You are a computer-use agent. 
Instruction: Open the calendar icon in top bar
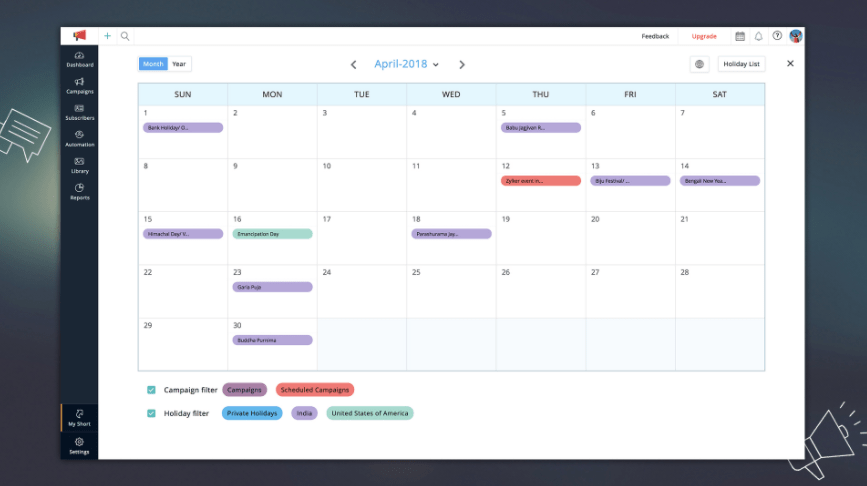(740, 36)
